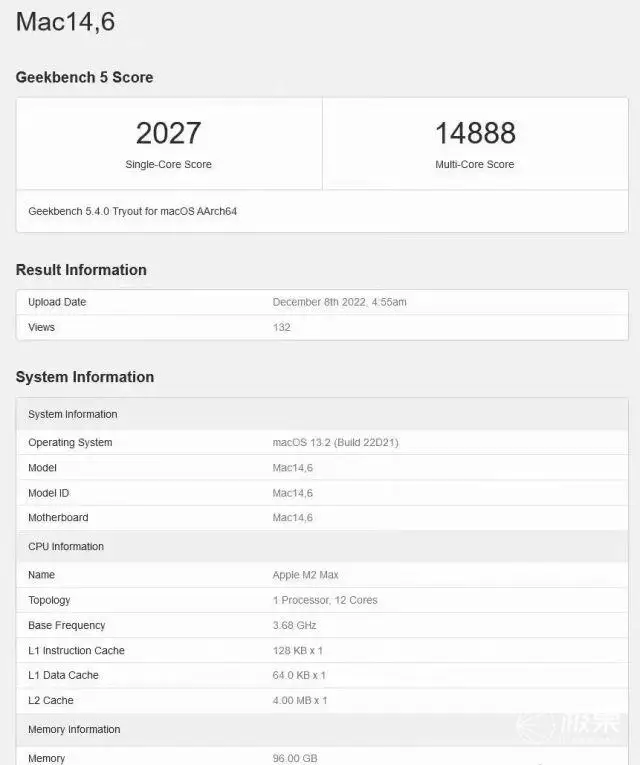Select the 64.0 KB x 1 value
This screenshot has height=765, width=640.
pos(299,675)
